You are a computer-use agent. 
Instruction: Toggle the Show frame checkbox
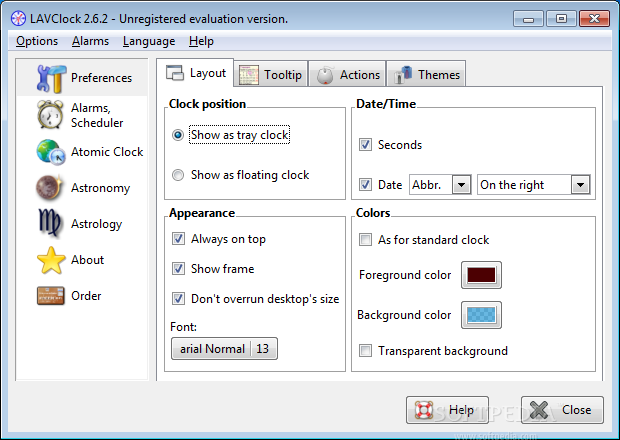178,269
